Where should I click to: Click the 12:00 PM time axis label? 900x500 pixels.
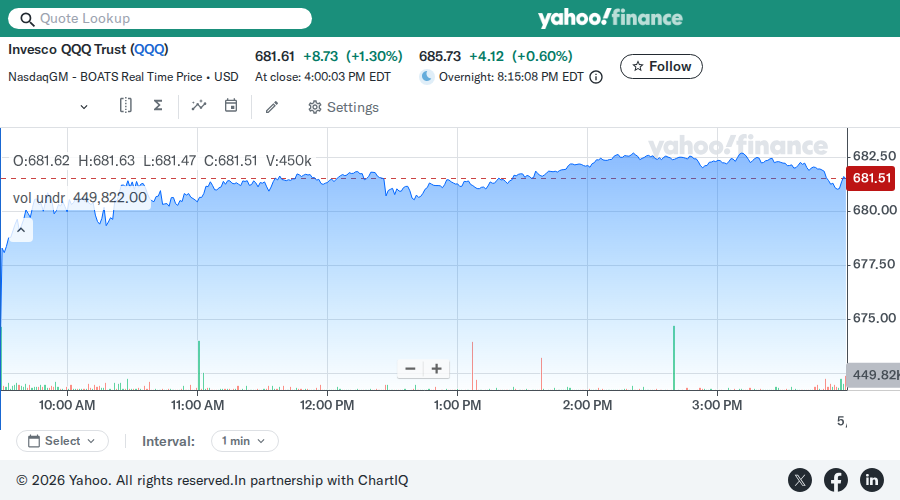327,405
